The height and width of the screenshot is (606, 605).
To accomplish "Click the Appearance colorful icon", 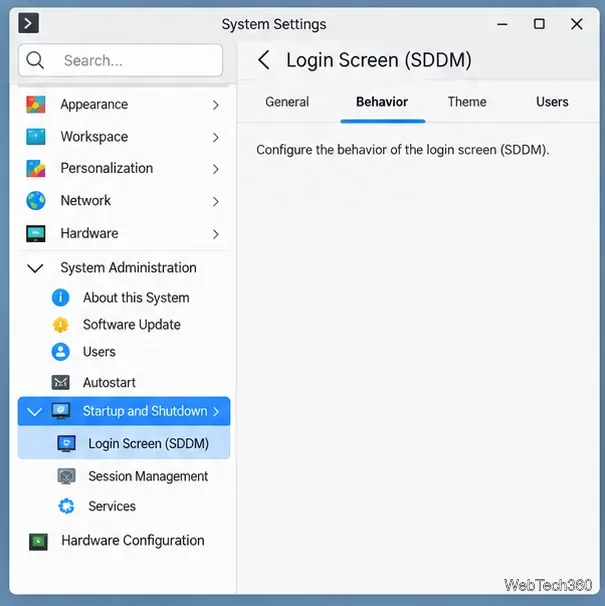I will click(36, 104).
